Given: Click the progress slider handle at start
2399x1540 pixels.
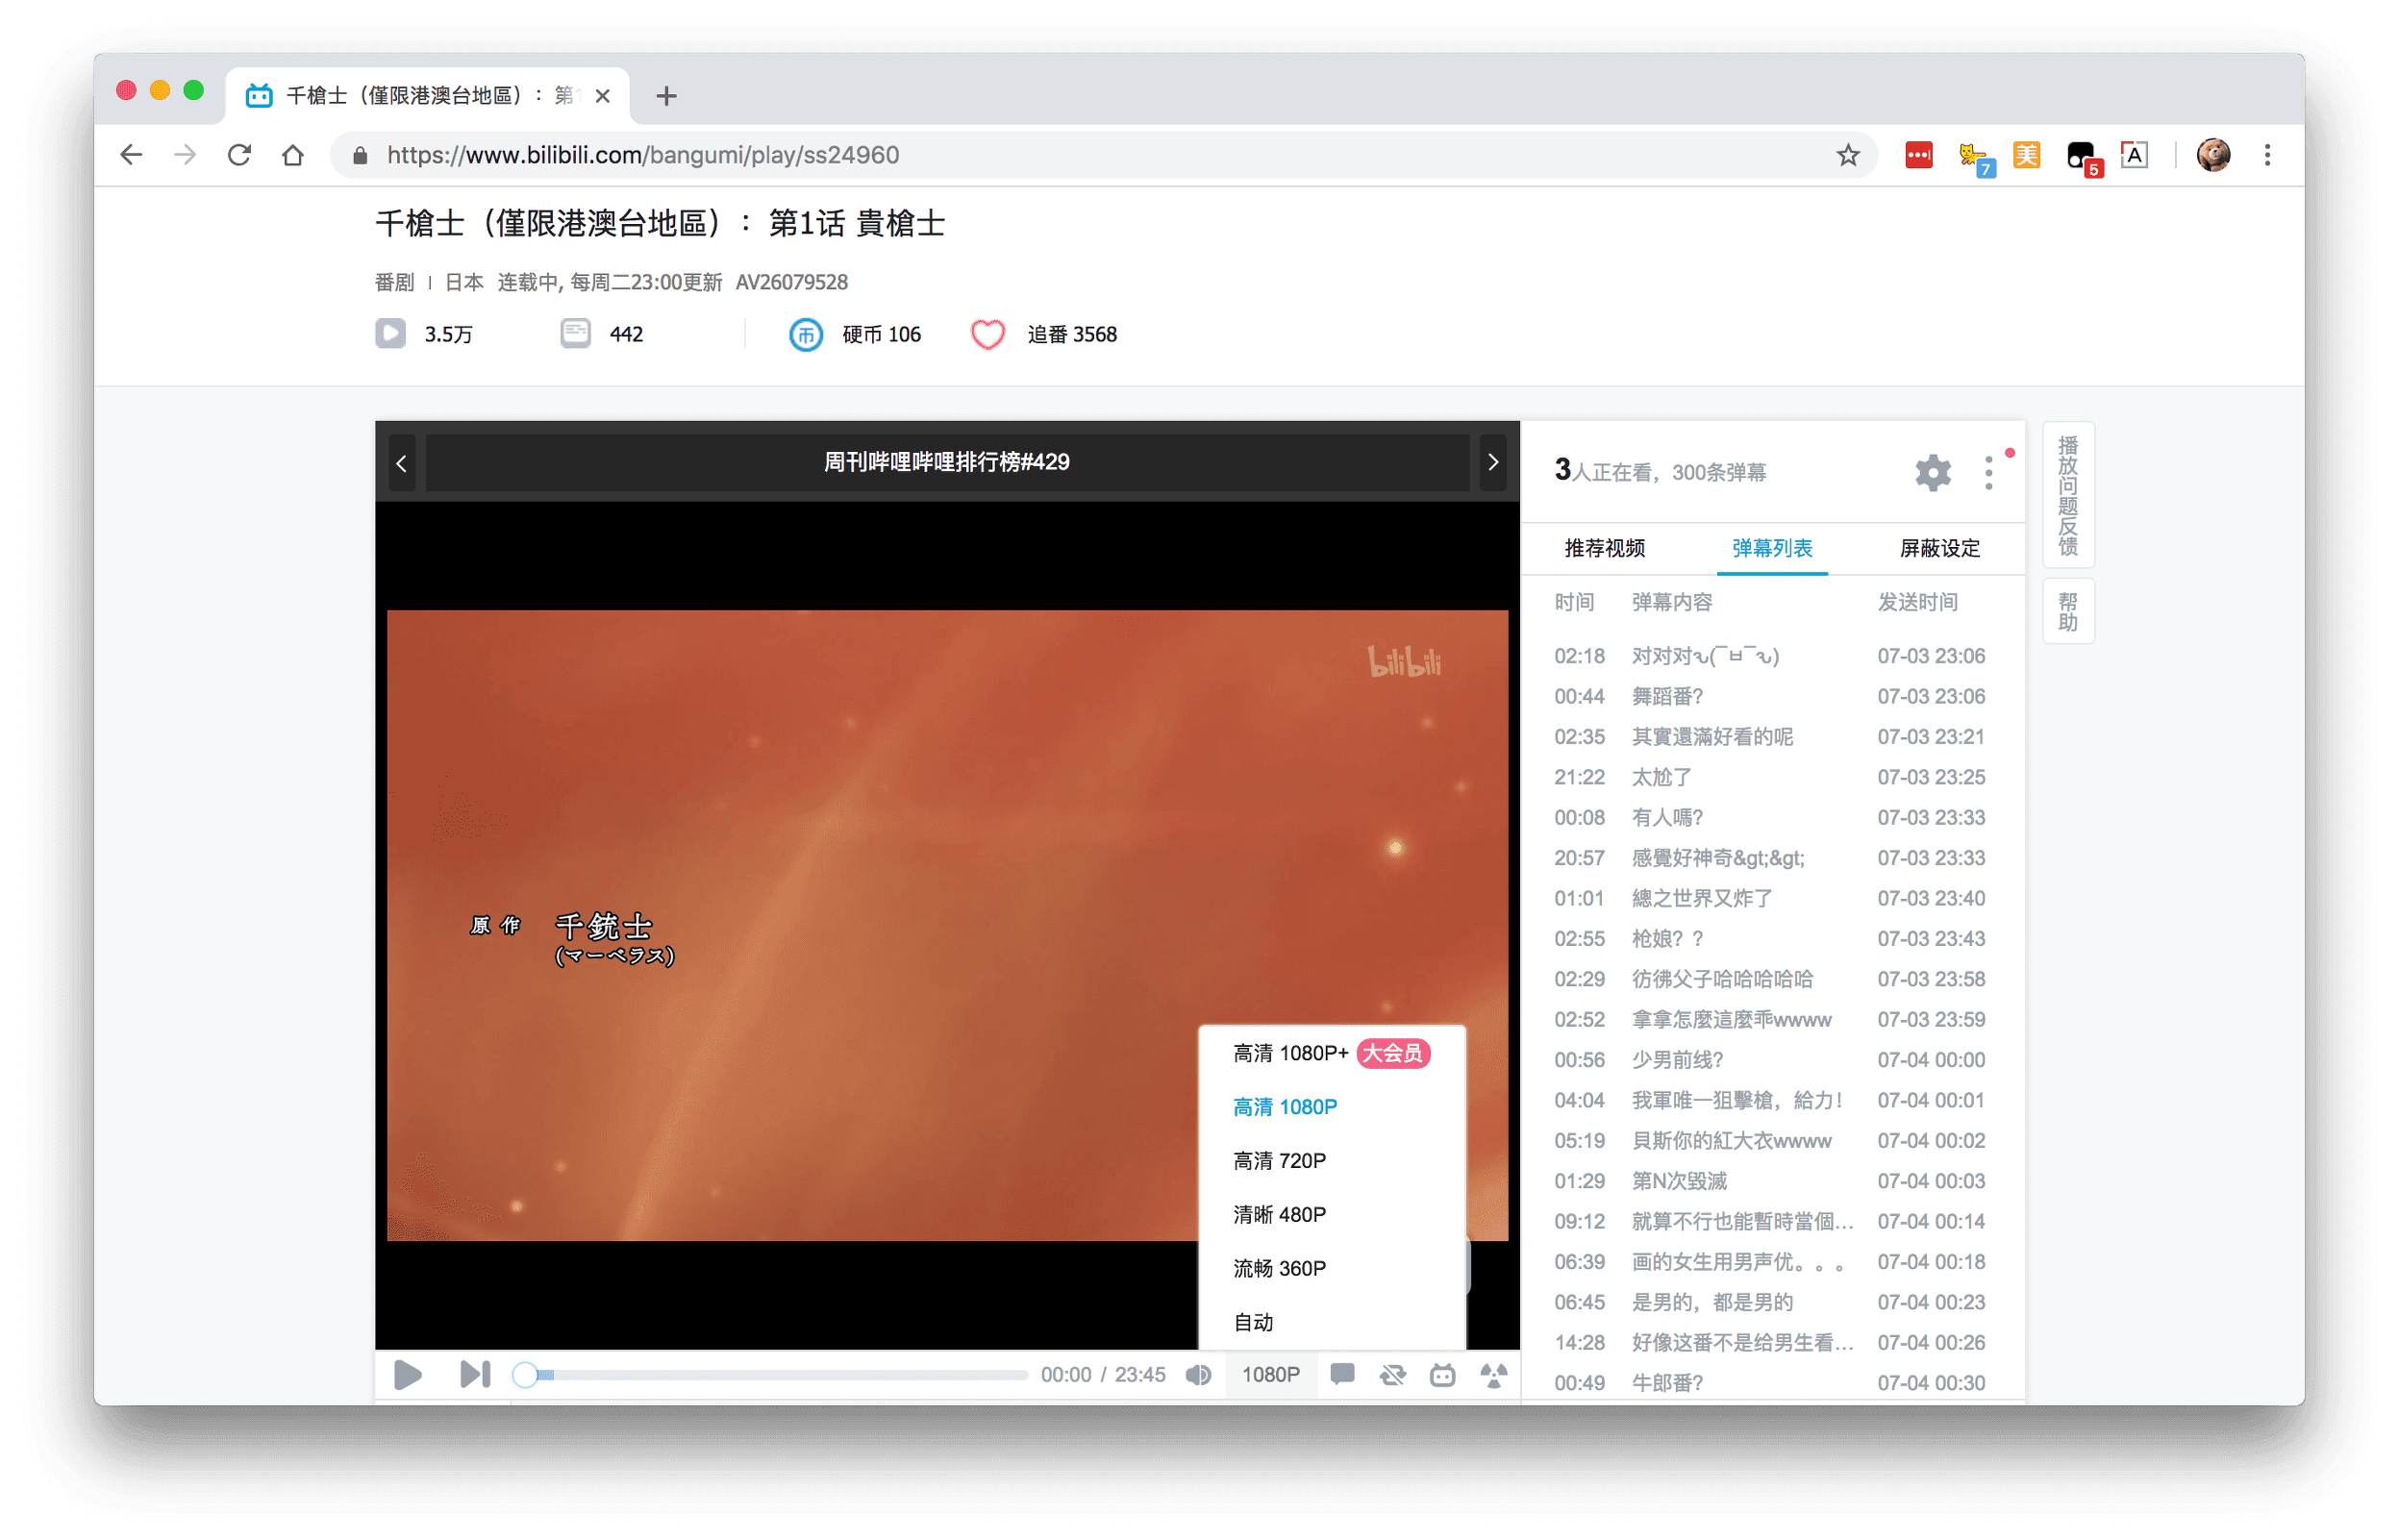Looking at the screenshot, I should (525, 1375).
